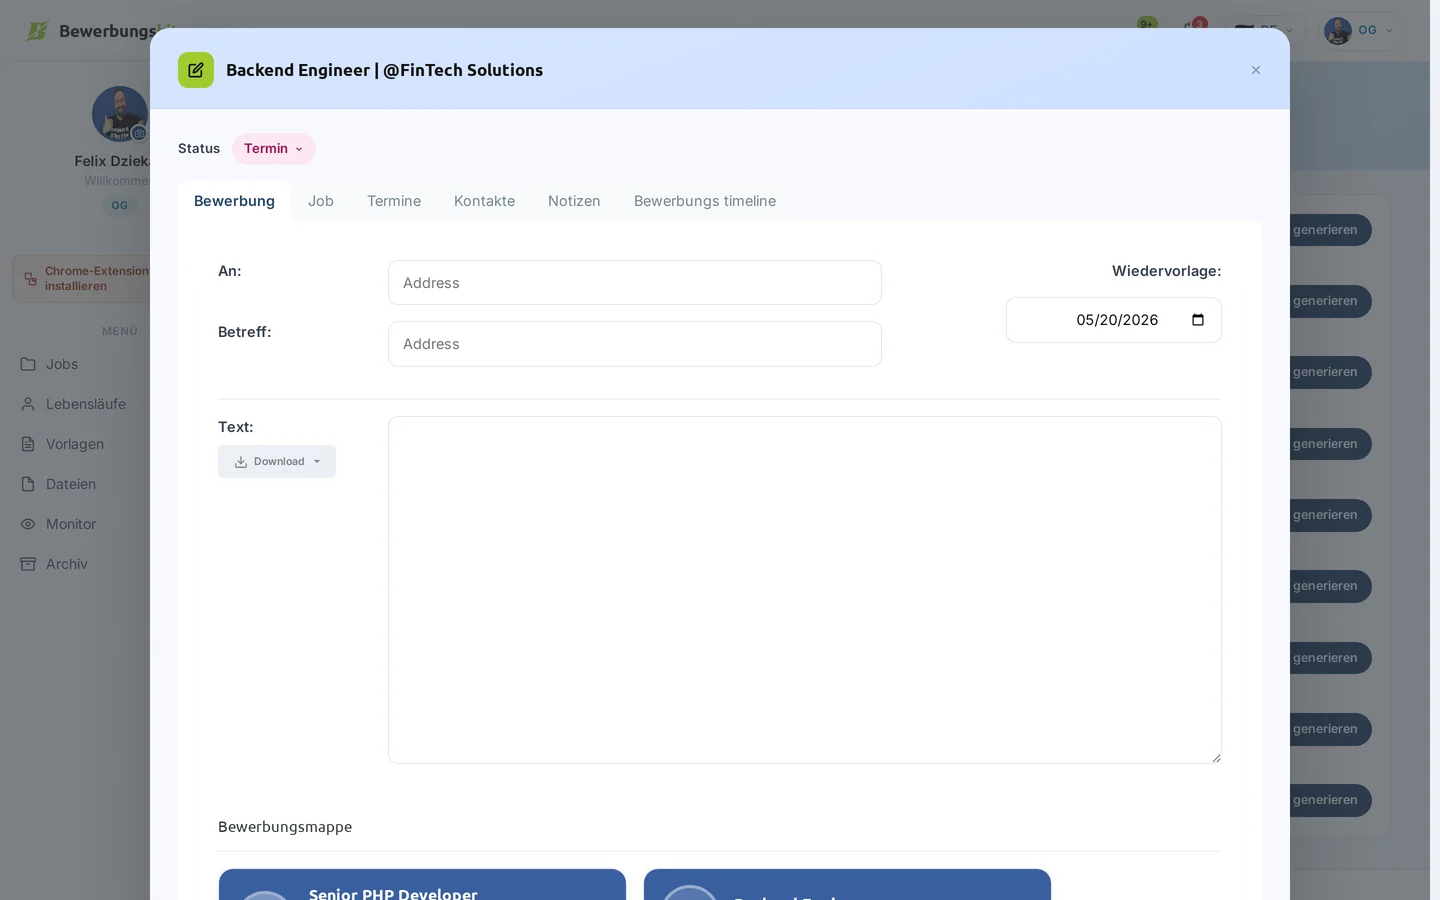This screenshot has width=1440, height=900.
Task: Click the OG badge under profile name
Action: pos(120,205)
